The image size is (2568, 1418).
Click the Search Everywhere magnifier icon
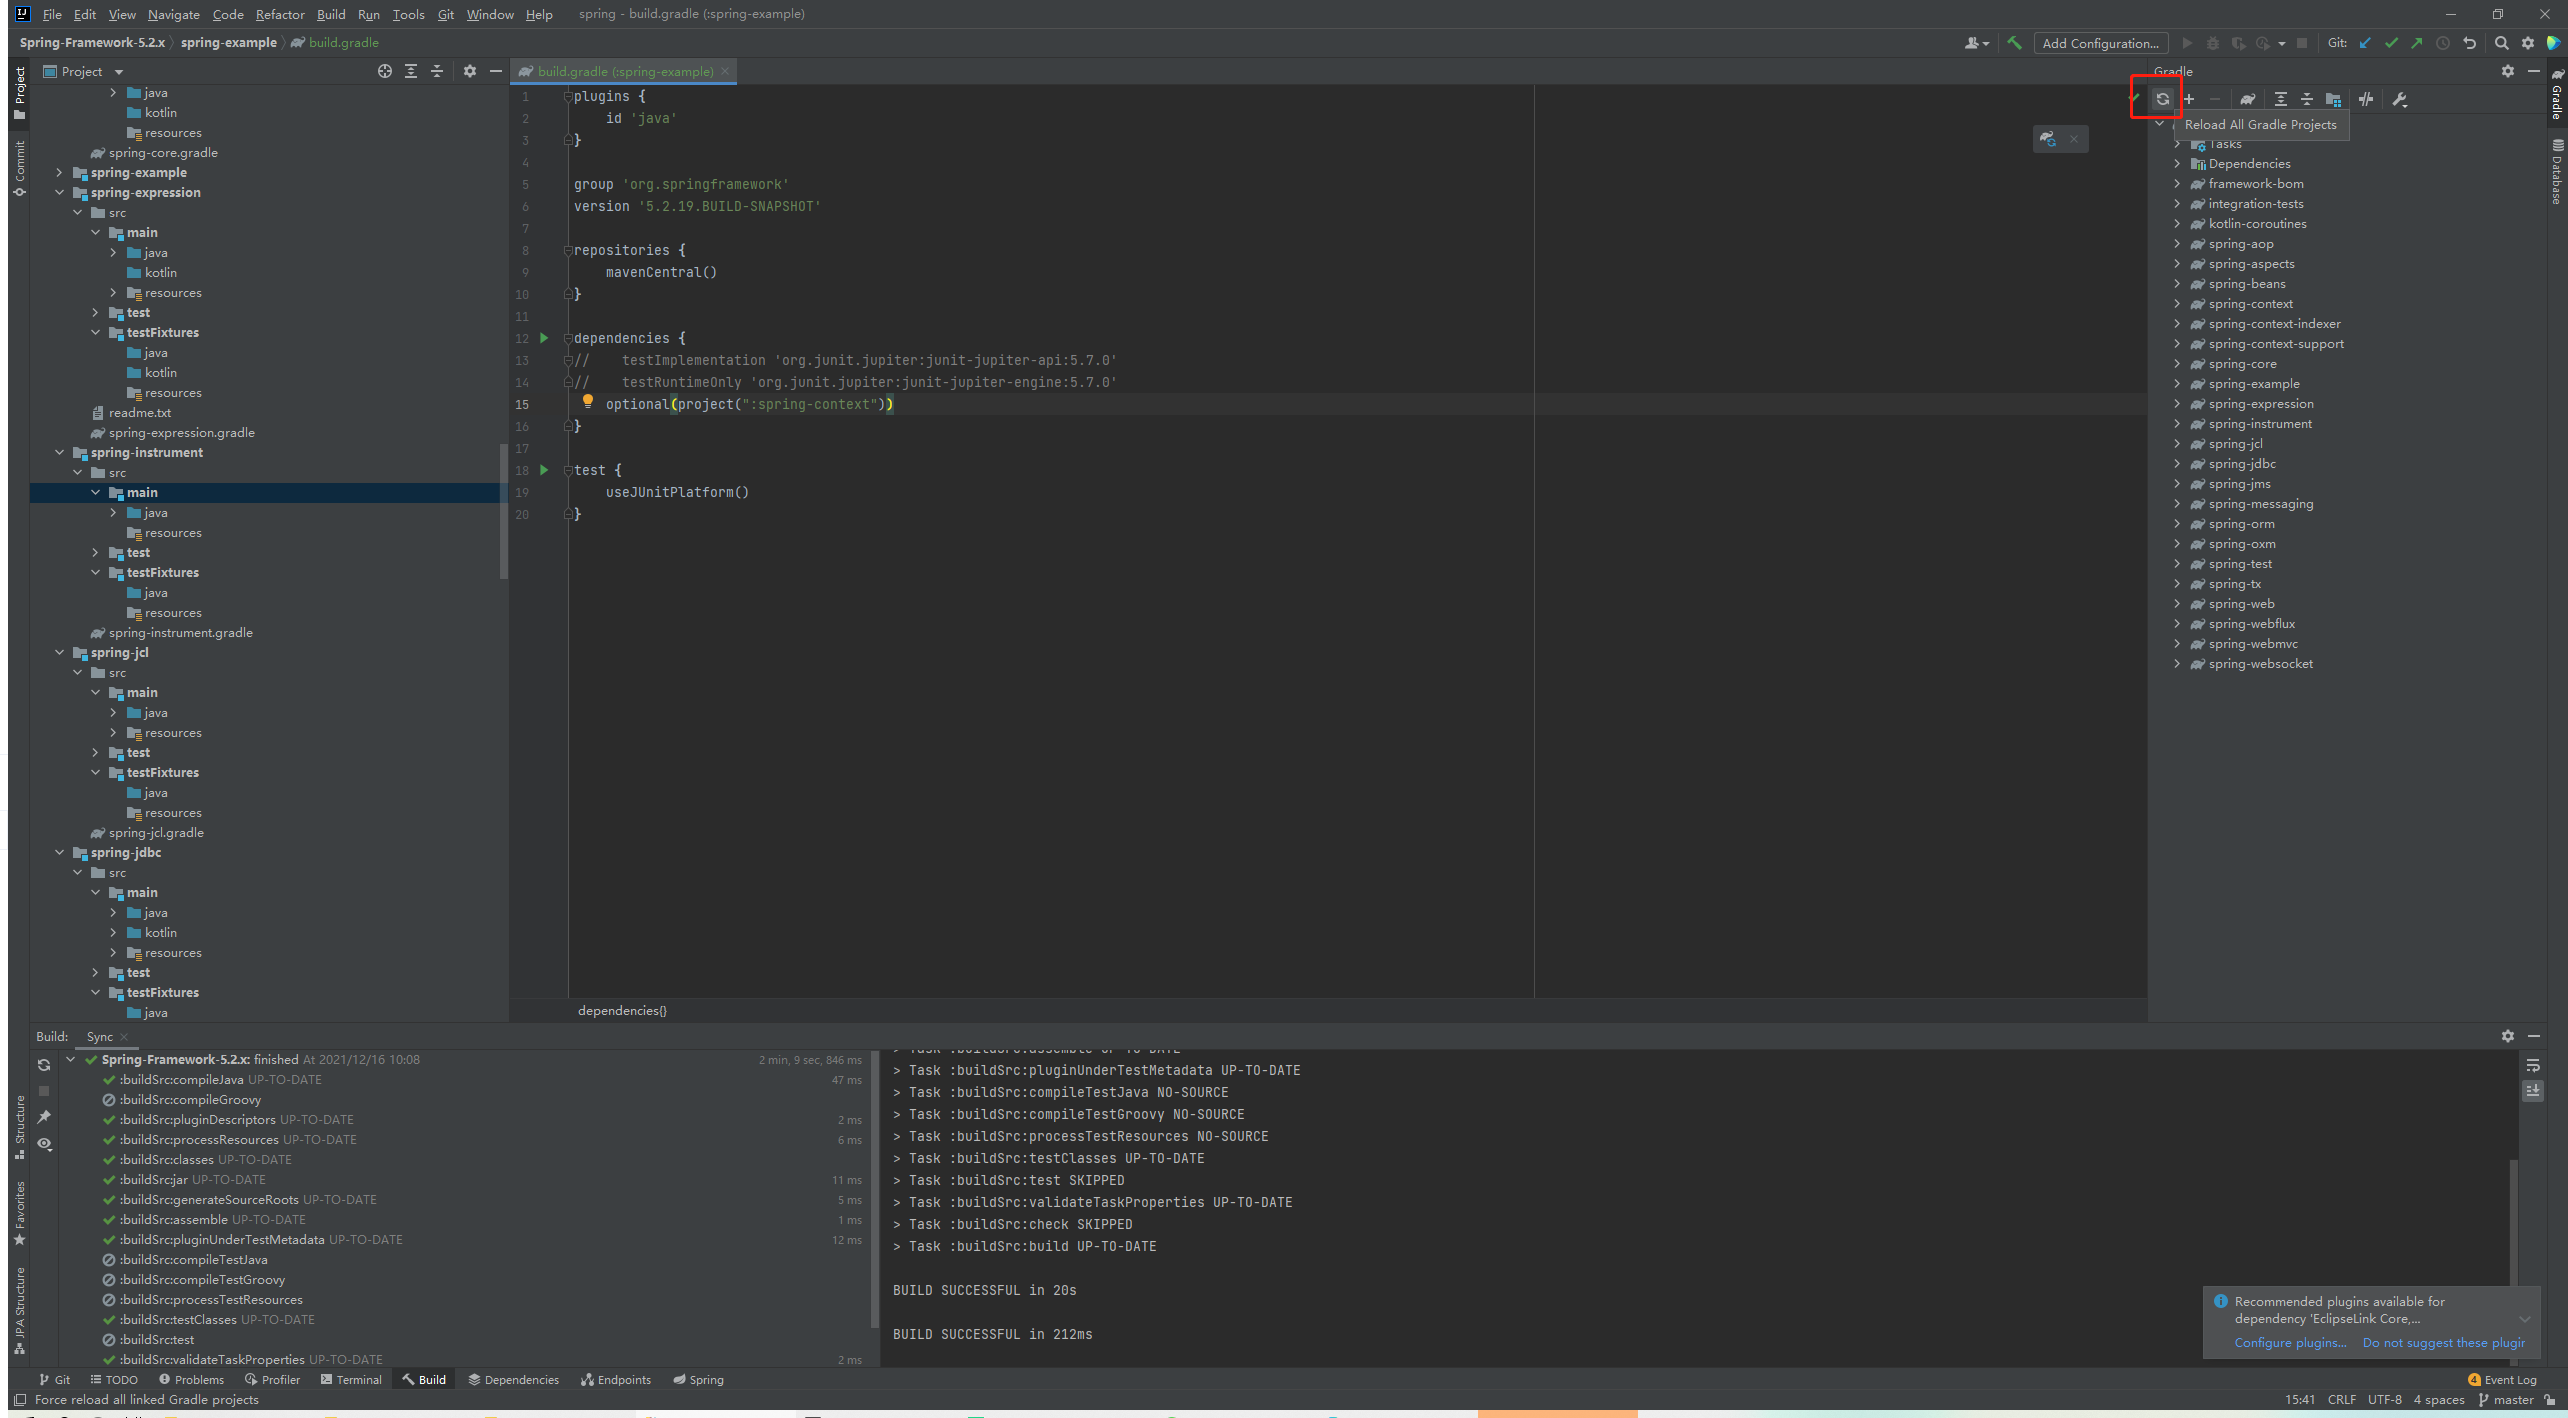pos(2501,43)
